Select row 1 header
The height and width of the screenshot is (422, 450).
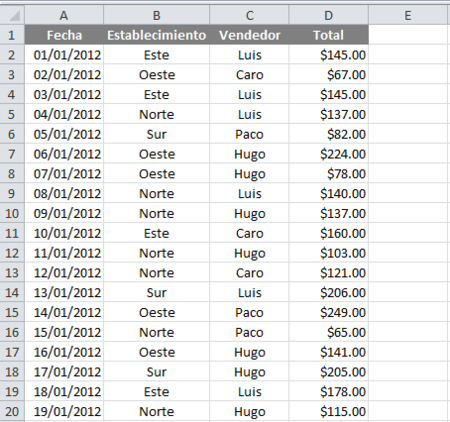[12, 35]
